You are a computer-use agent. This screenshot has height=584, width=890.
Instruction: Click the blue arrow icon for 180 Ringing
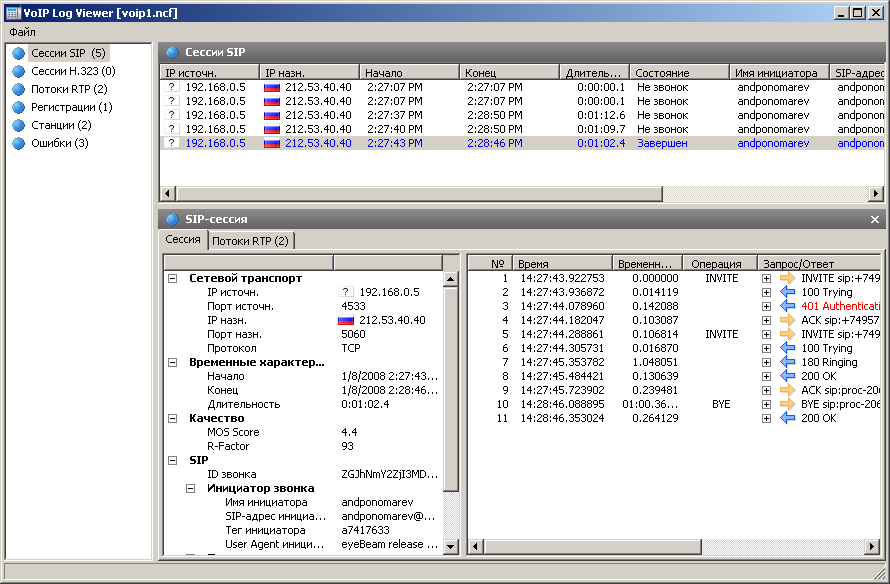coord(787,362)
